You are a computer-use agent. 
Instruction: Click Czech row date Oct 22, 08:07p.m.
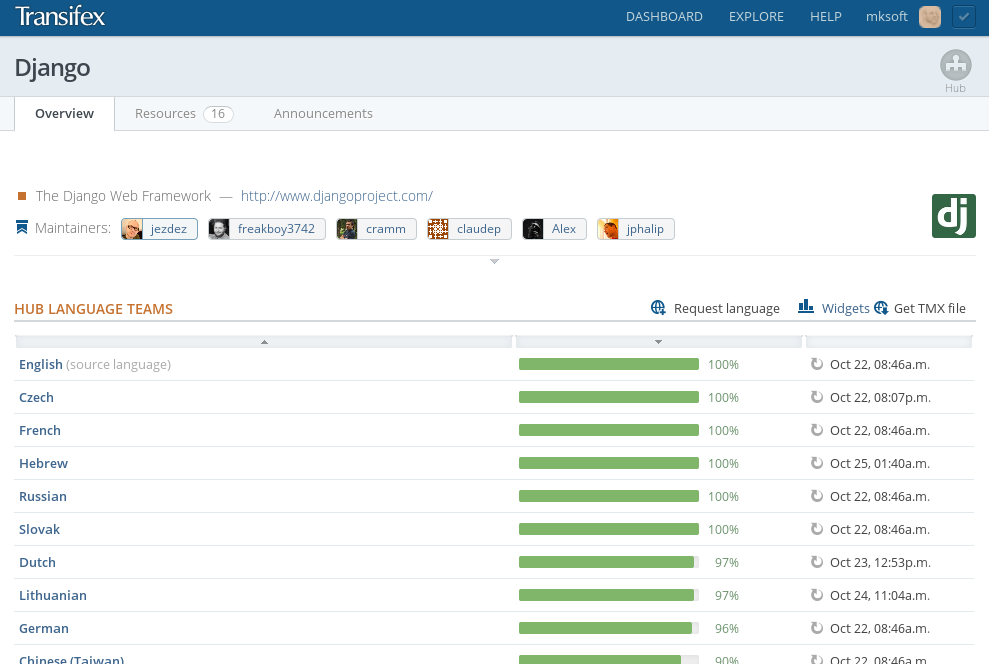881,397
